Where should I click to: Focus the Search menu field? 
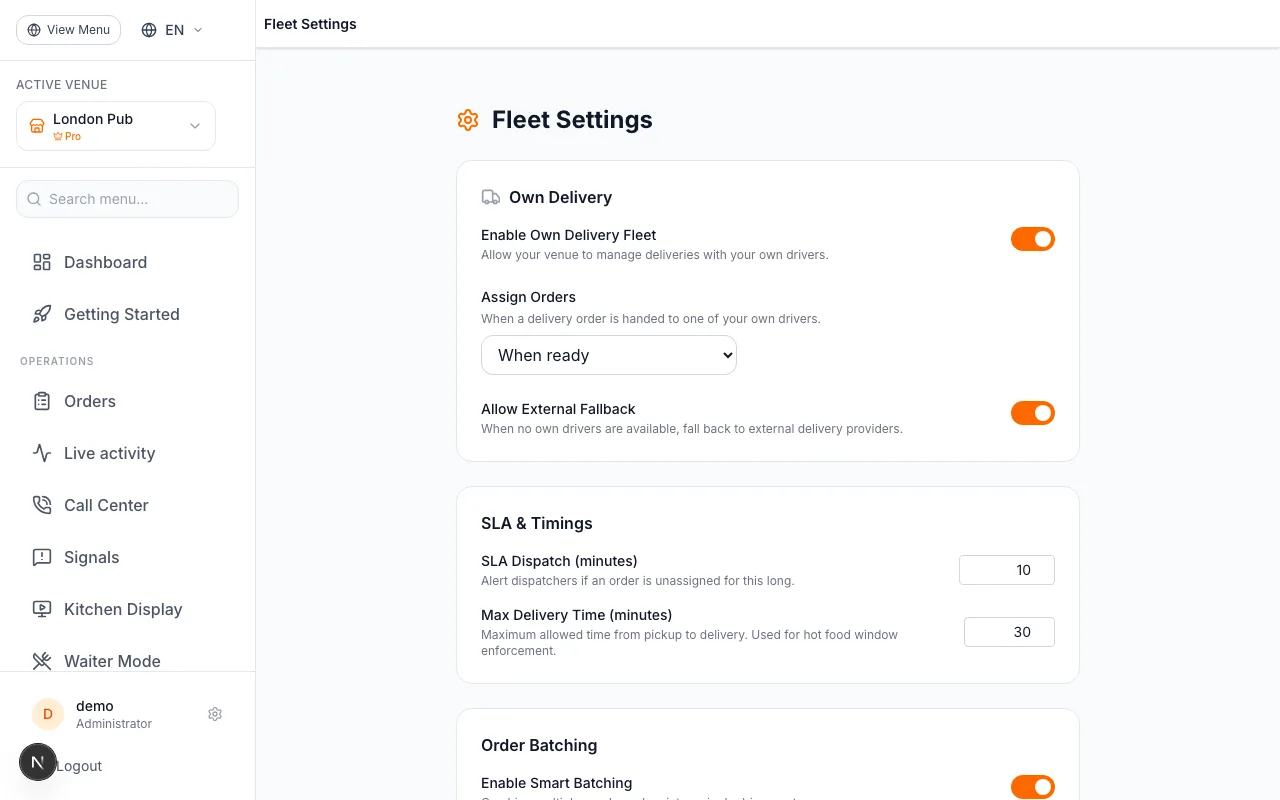128,199
